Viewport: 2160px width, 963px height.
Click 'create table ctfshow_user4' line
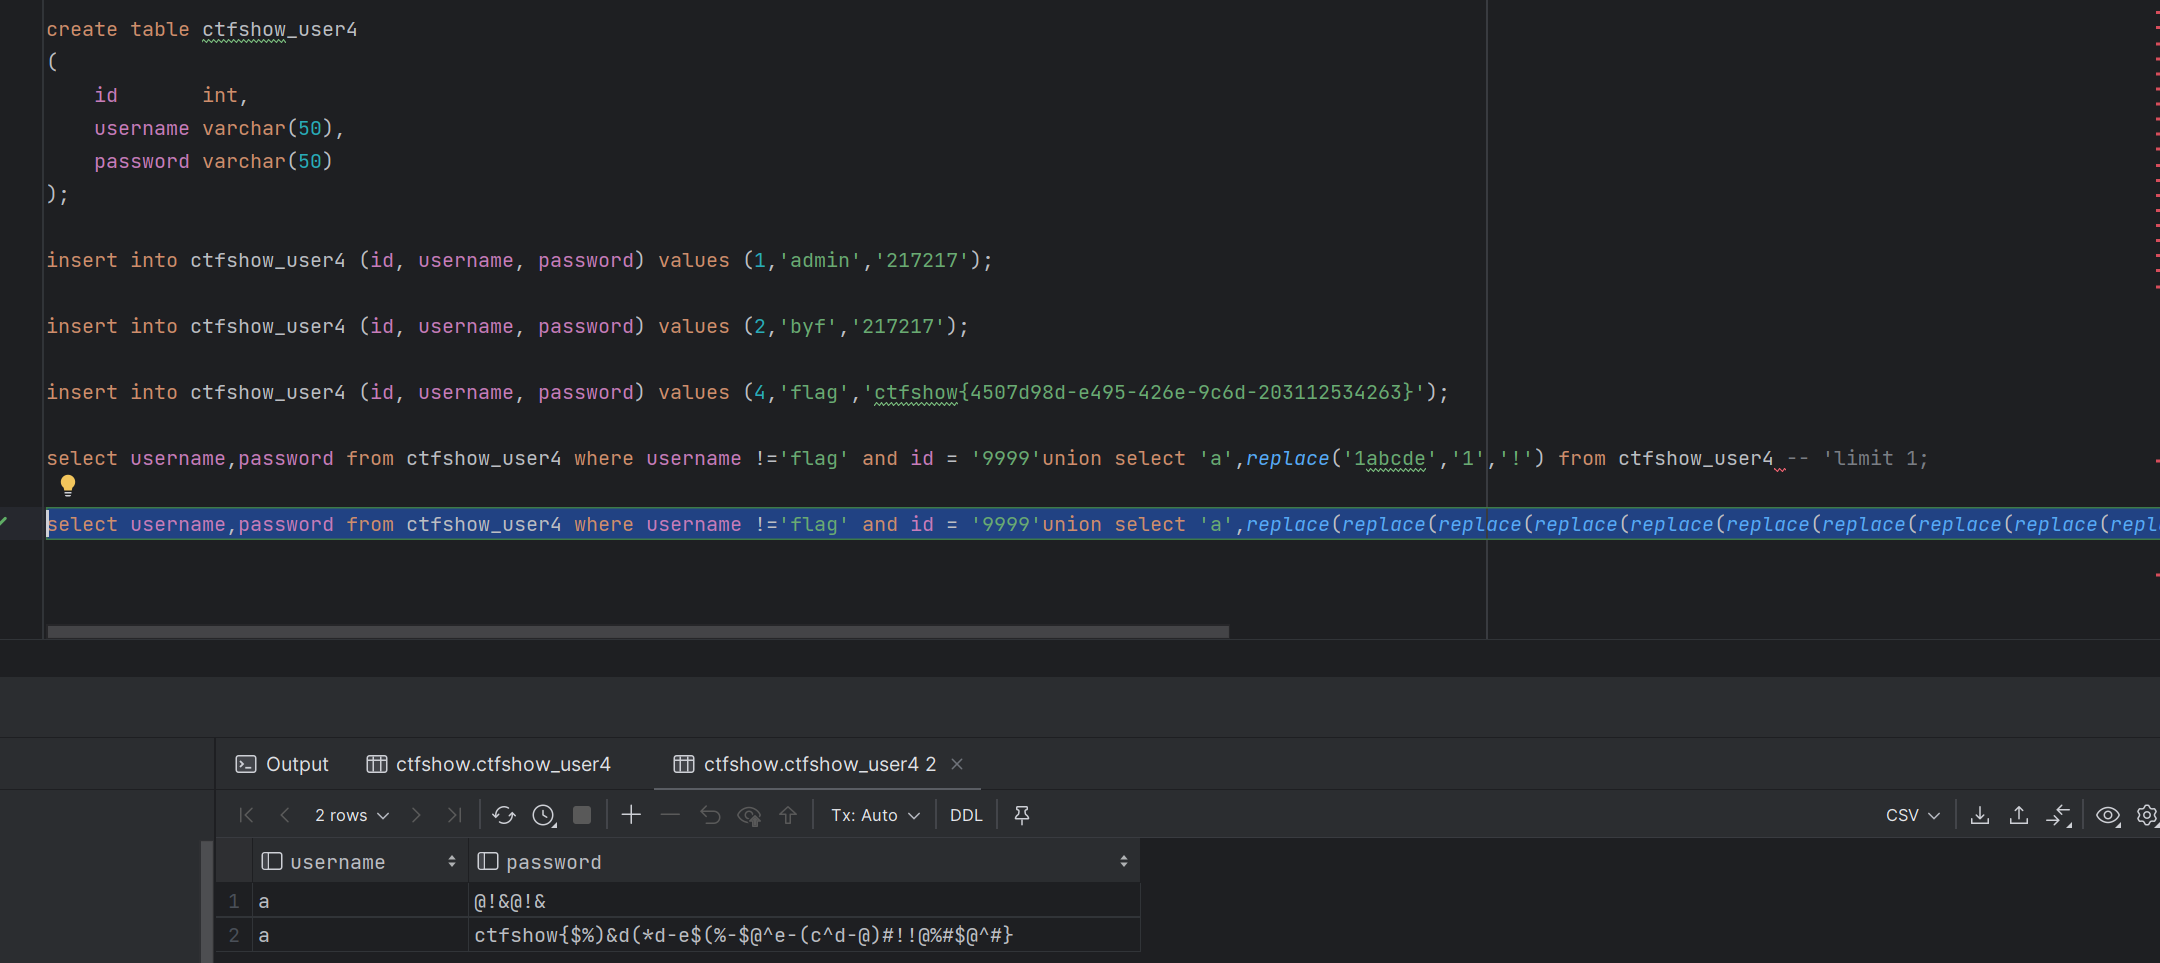click(202, 29)
